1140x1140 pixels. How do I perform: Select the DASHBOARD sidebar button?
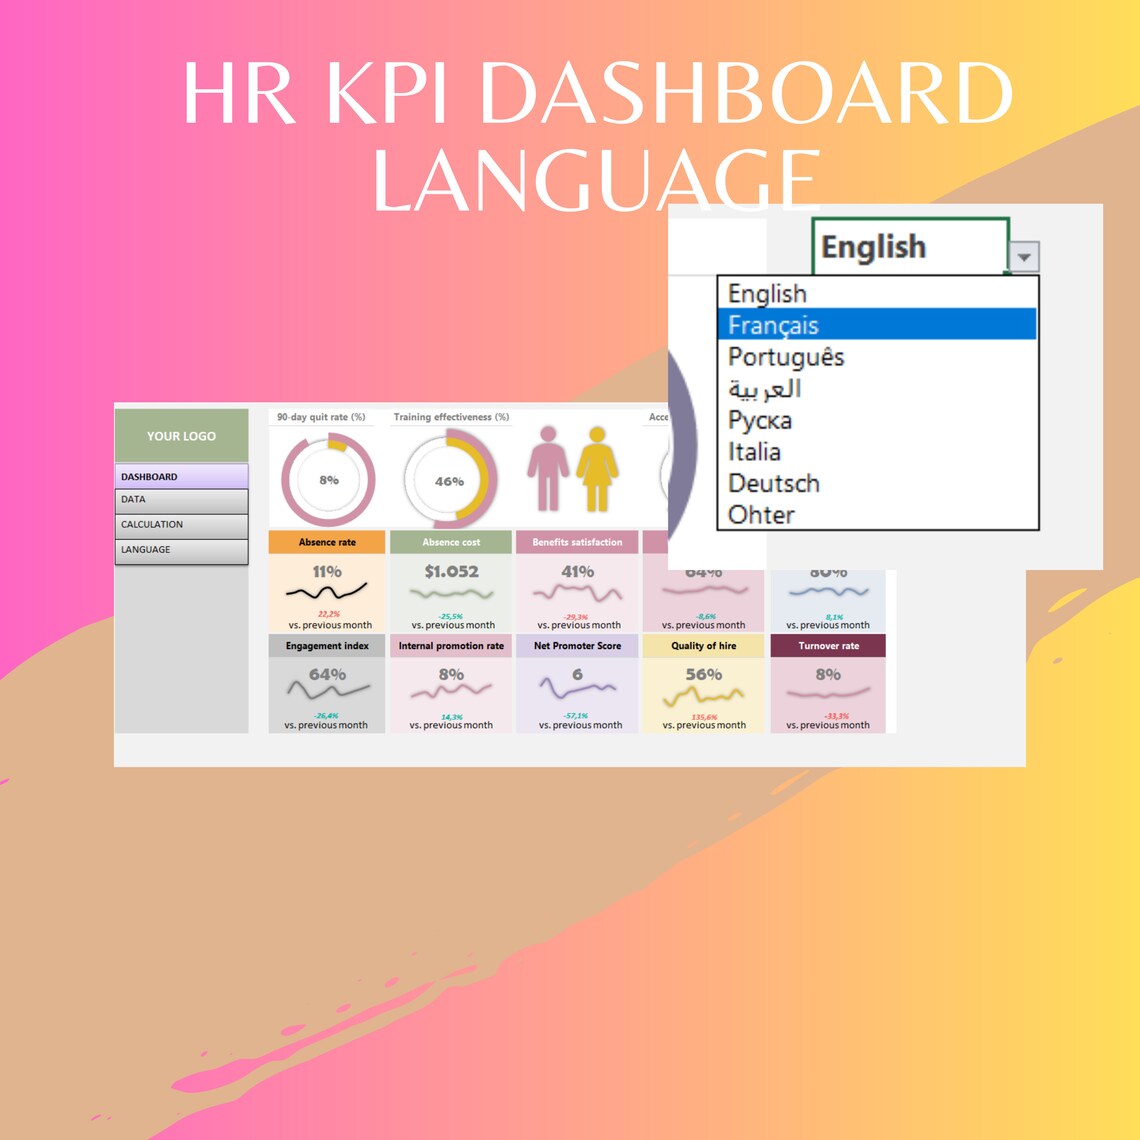pos(181,476)
